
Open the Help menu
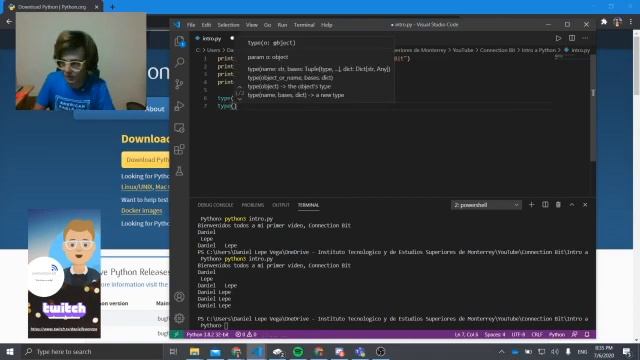click(327, 25)
